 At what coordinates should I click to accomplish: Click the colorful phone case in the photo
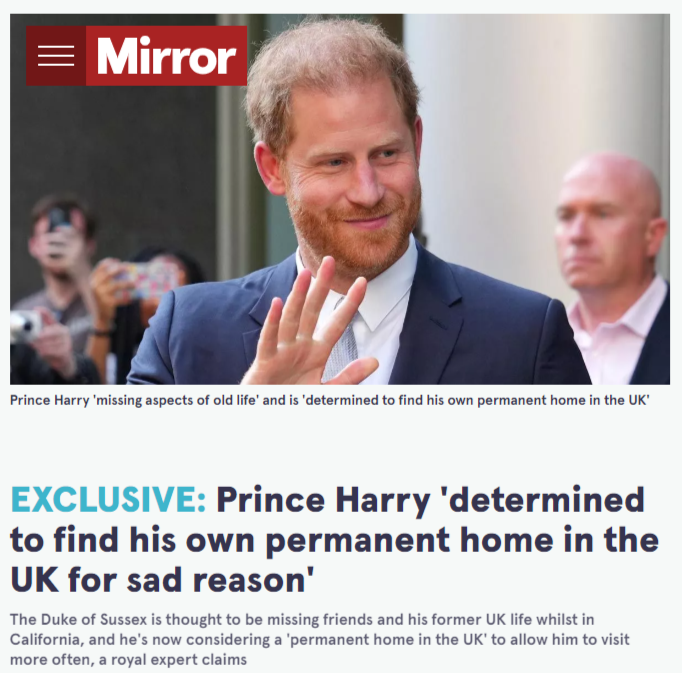tap(148, 277)
